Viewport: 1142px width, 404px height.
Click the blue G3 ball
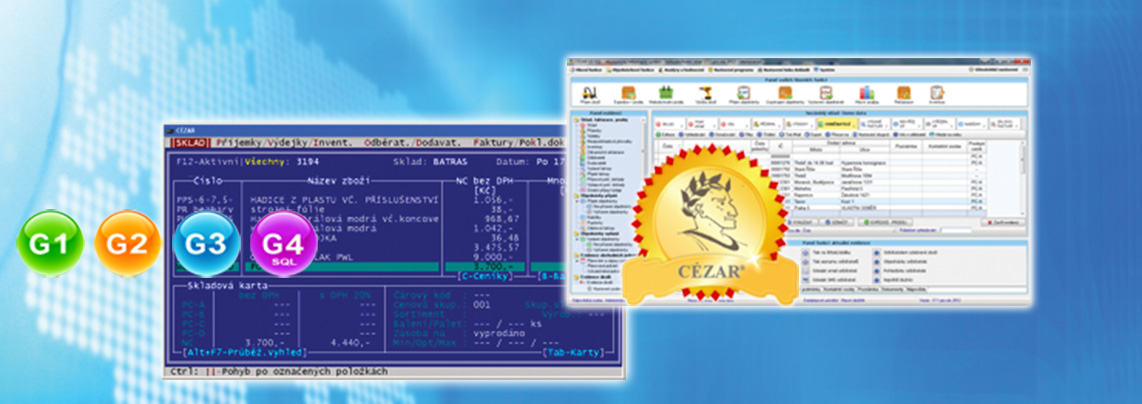click(x=206, y=244)
